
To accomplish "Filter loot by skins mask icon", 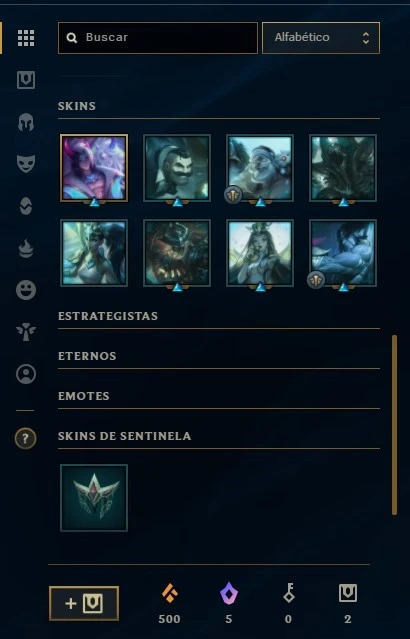I will click(x=26, y=164).
